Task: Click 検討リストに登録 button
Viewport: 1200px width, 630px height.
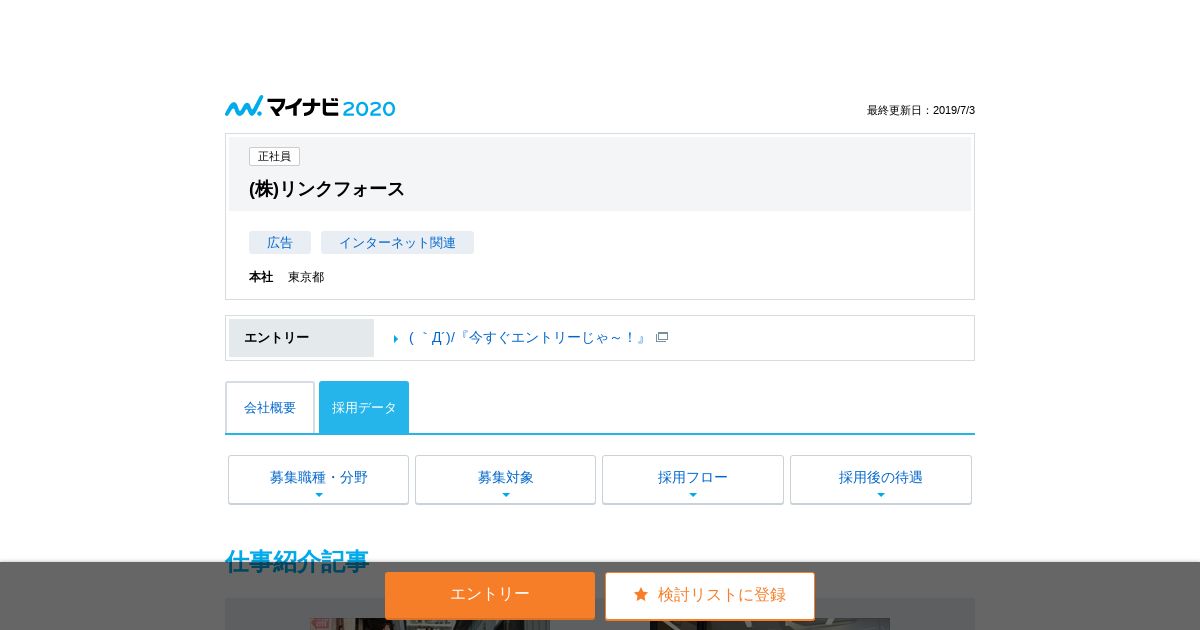Action: tap(710, 595)
